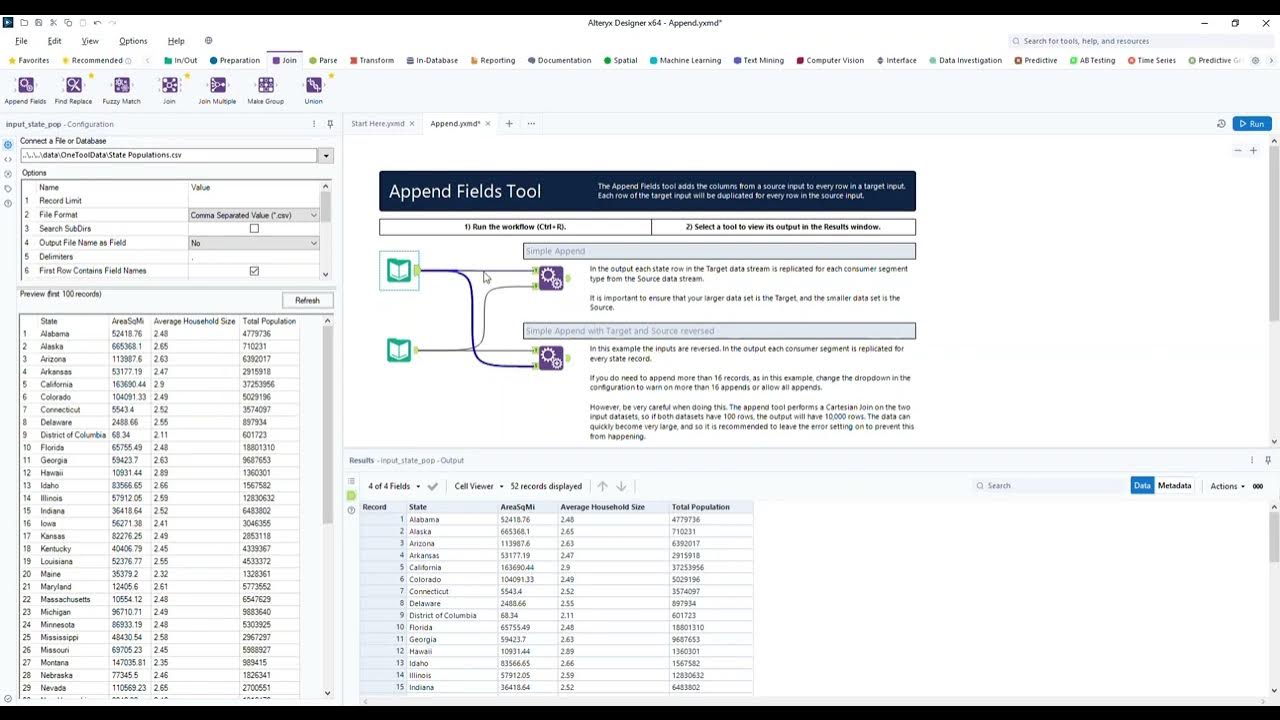The width and height of the screenshot is (1280, 720).
Task: Toggle First Row Contains Field Names checkbox
Action: (x=254, y=271)
